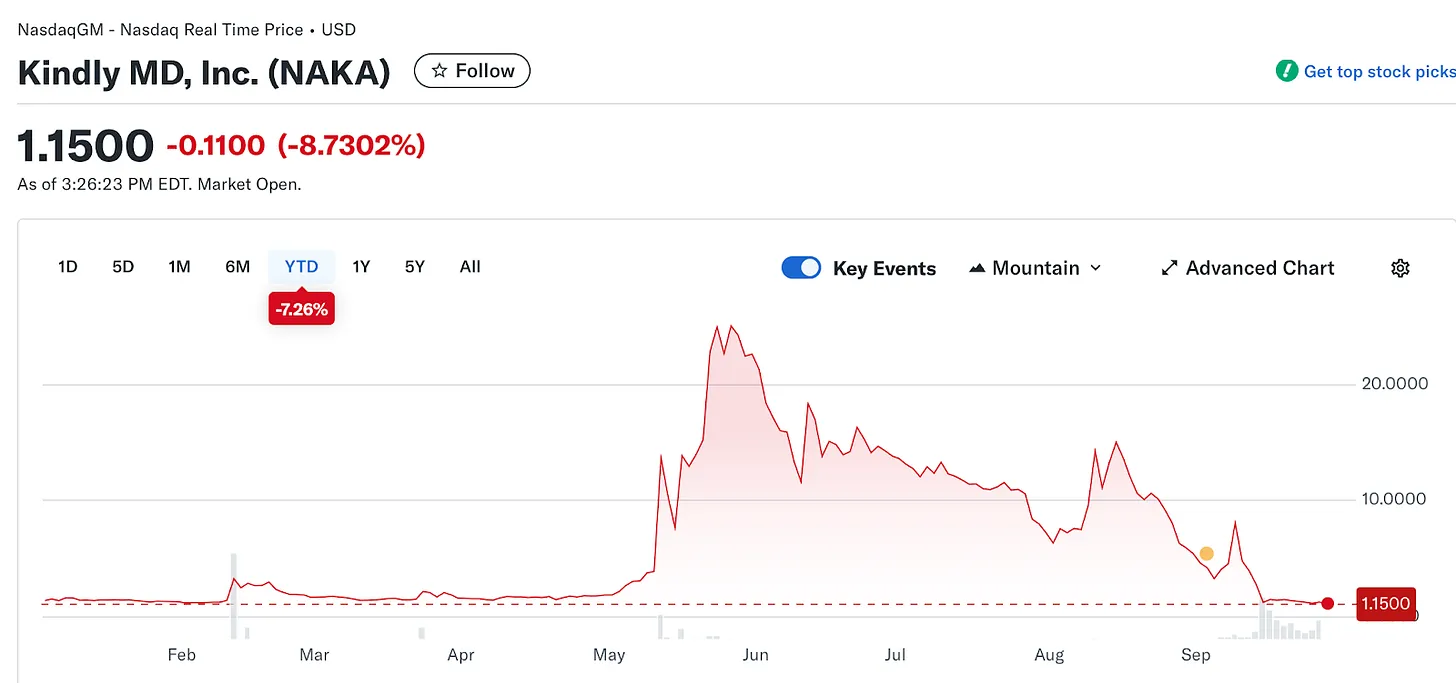
Task: Click the Mountain chart type icon
Action: pos(977,268)
